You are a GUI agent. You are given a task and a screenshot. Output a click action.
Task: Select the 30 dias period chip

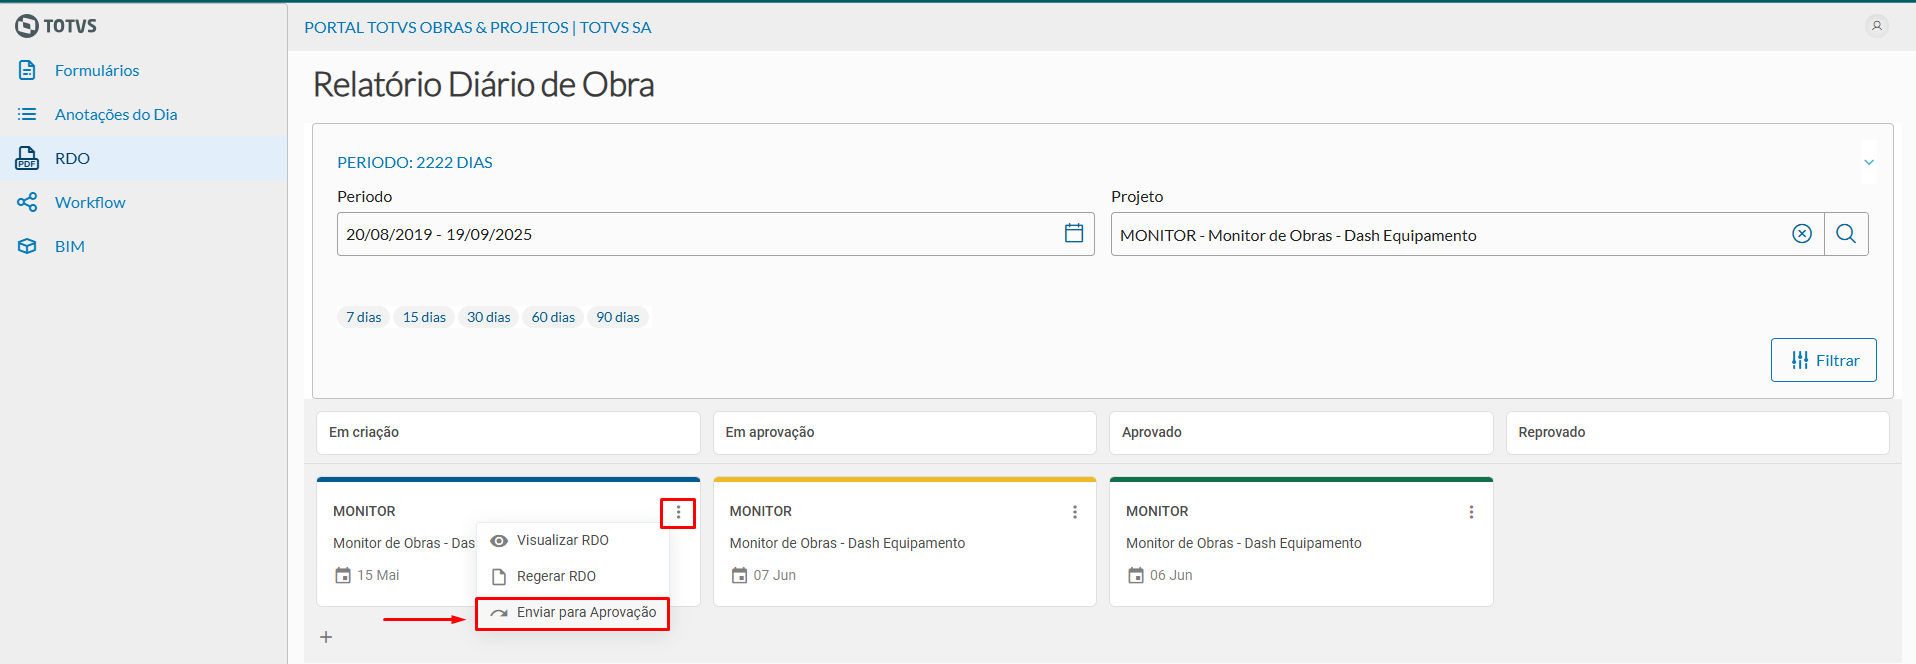click(x=488, y=317)
